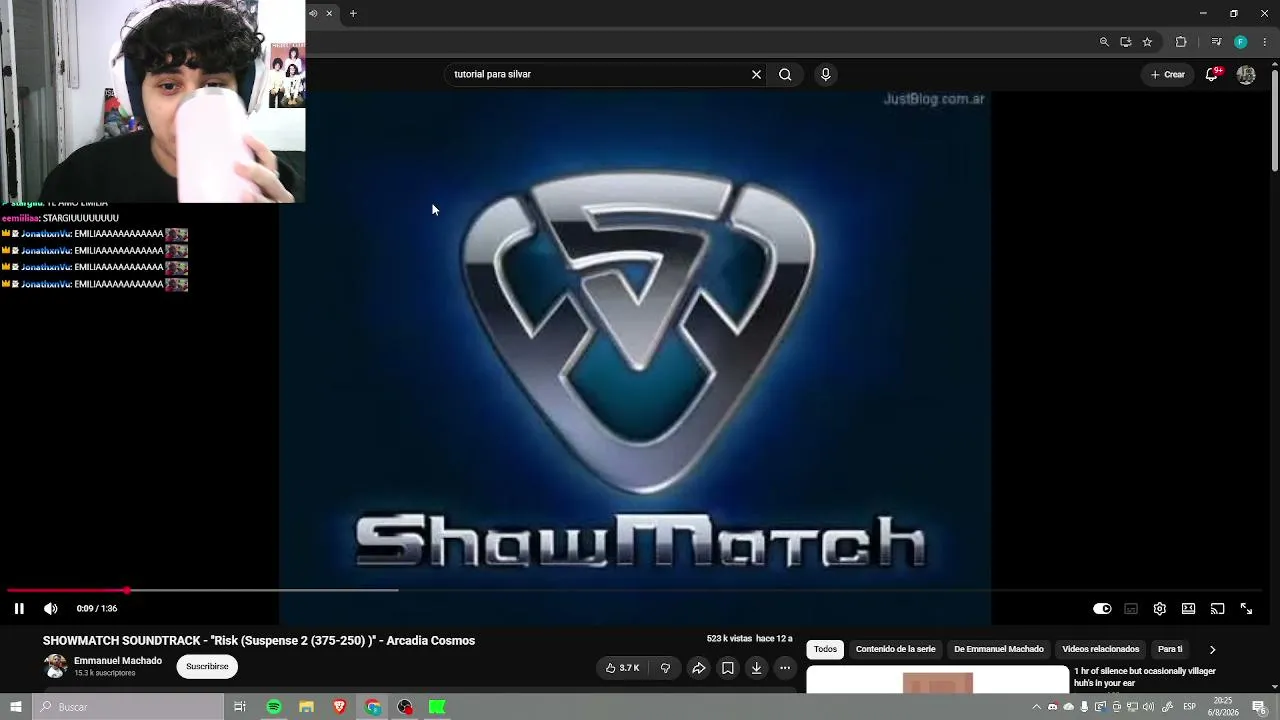Screen dimensions: 1280x720
Task: Select the 'Para ti' chip
Action: click(x=1170, y=649)
